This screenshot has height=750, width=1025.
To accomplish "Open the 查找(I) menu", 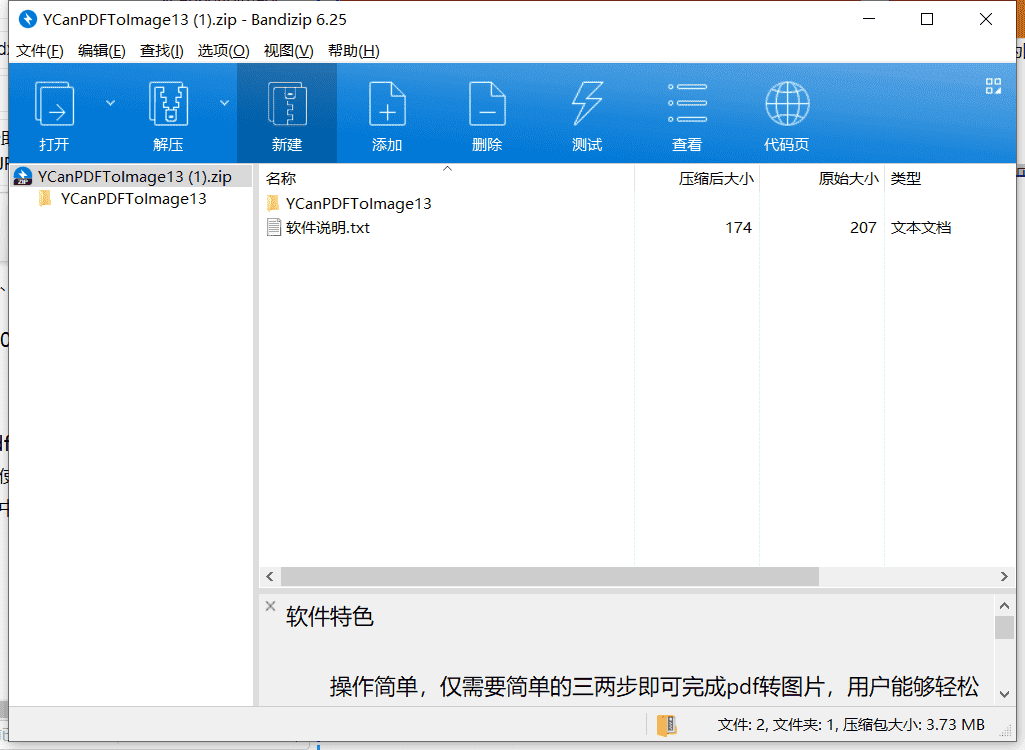I will (x=161, y=51).
